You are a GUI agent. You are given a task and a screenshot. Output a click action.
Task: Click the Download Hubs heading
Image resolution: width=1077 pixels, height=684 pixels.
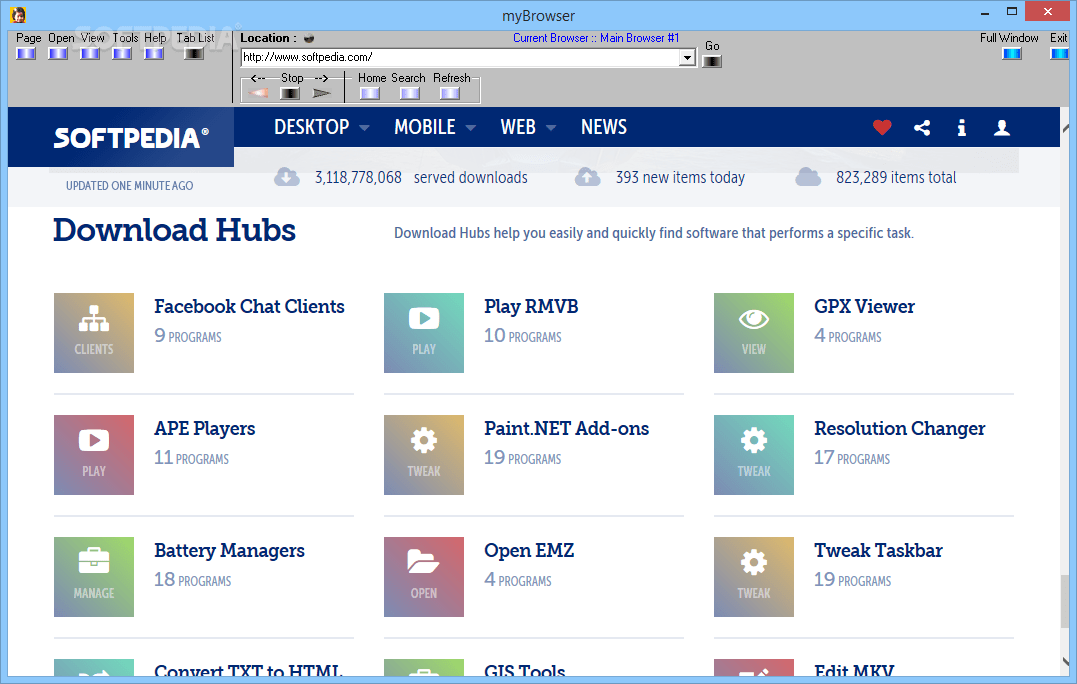(x=174, y=230)
